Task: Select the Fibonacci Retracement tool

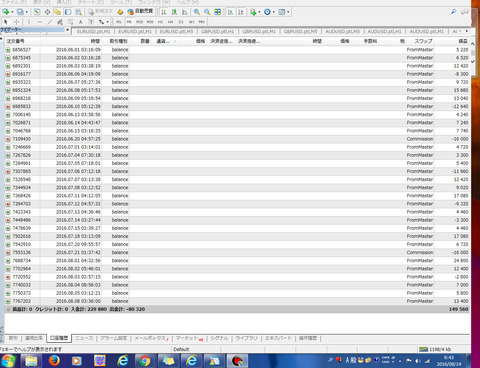Action: tap(70, 22)
